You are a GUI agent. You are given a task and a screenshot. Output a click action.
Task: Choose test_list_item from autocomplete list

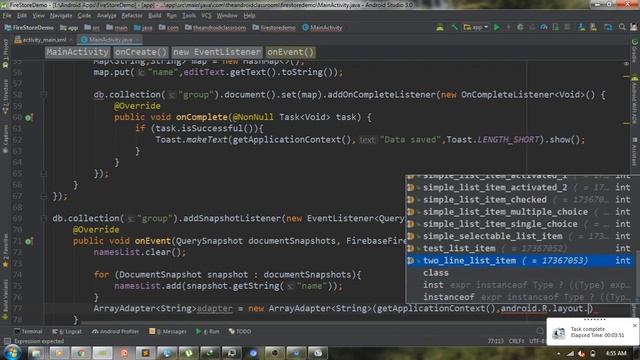tap(520, 248)
